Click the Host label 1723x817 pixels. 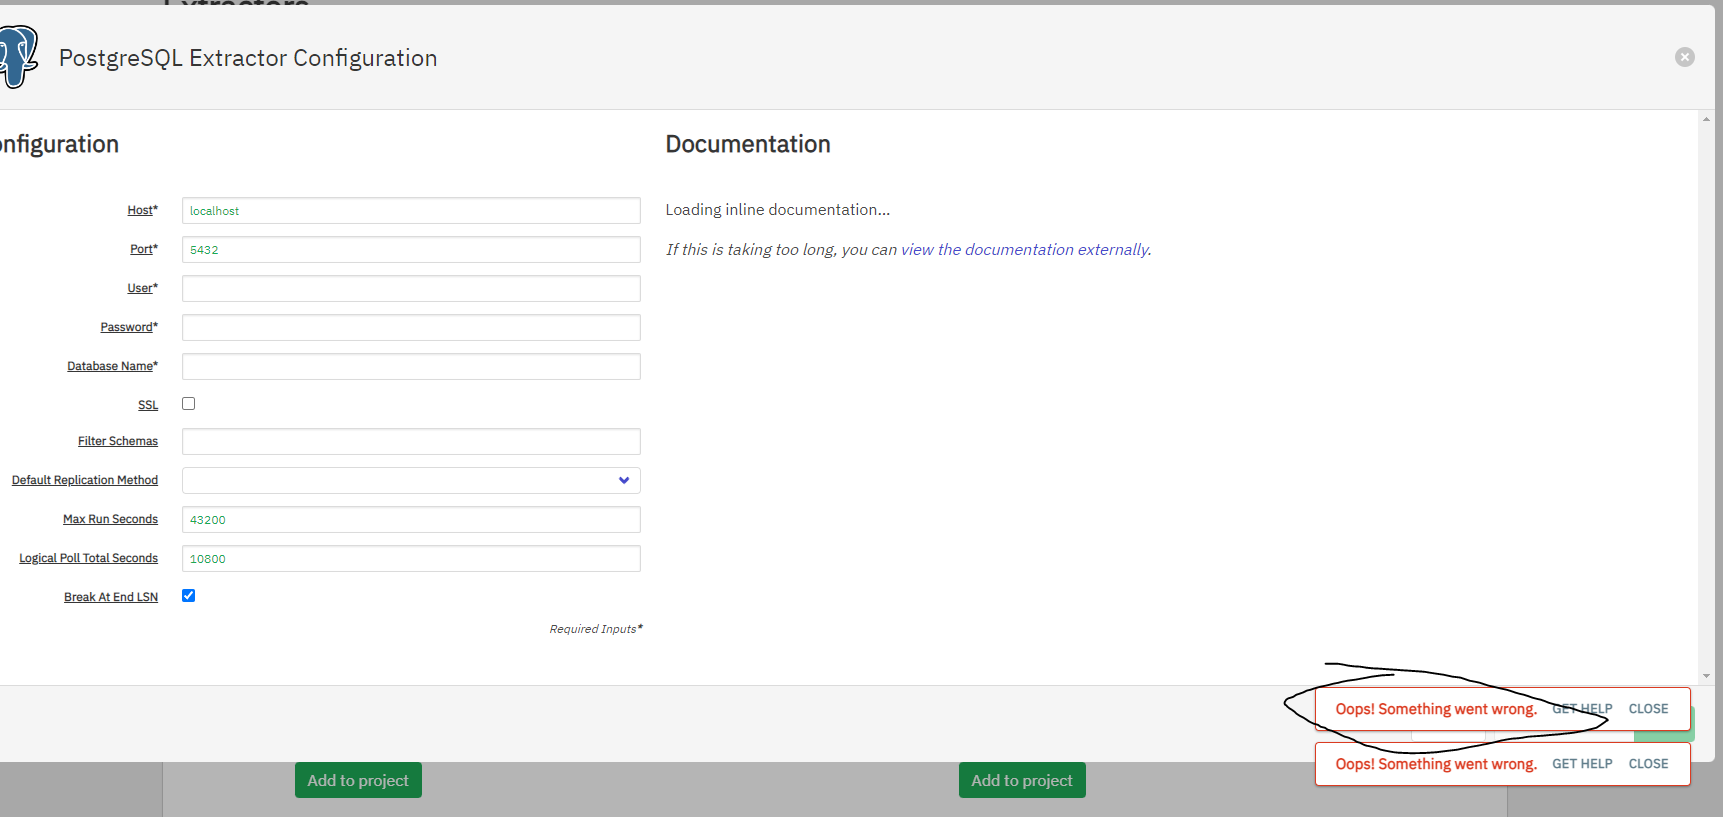pos(140,210)
